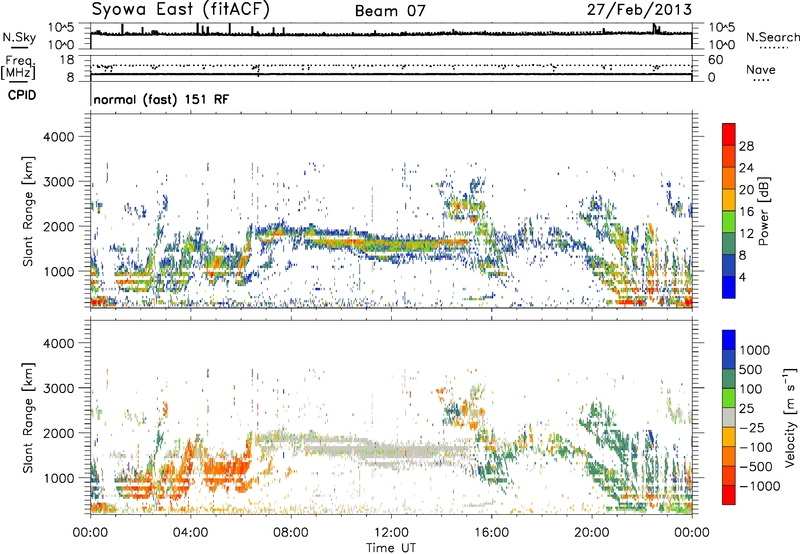Click the "04:00" time axis tick label

click(x=190, y=533)
